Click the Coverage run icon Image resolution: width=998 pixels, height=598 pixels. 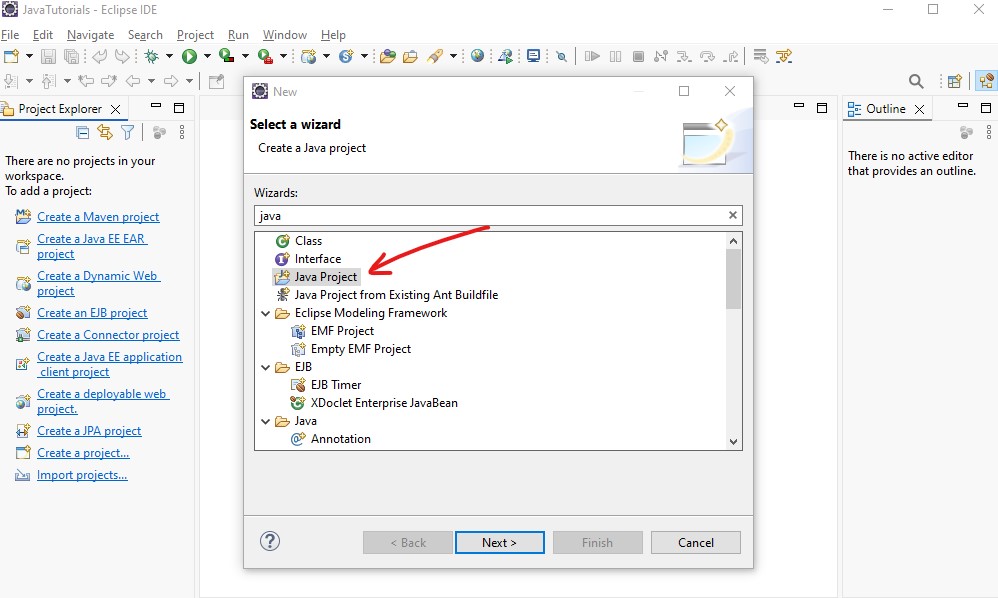[227, 56]
